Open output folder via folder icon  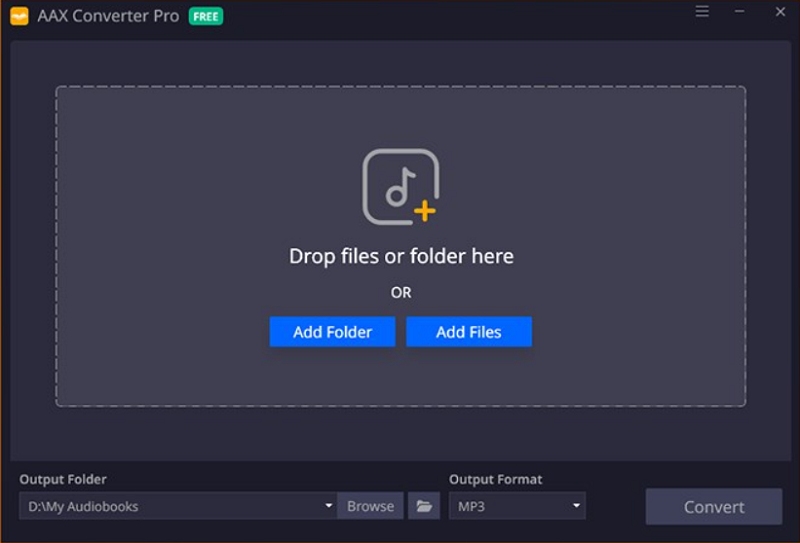coord(424,506)
